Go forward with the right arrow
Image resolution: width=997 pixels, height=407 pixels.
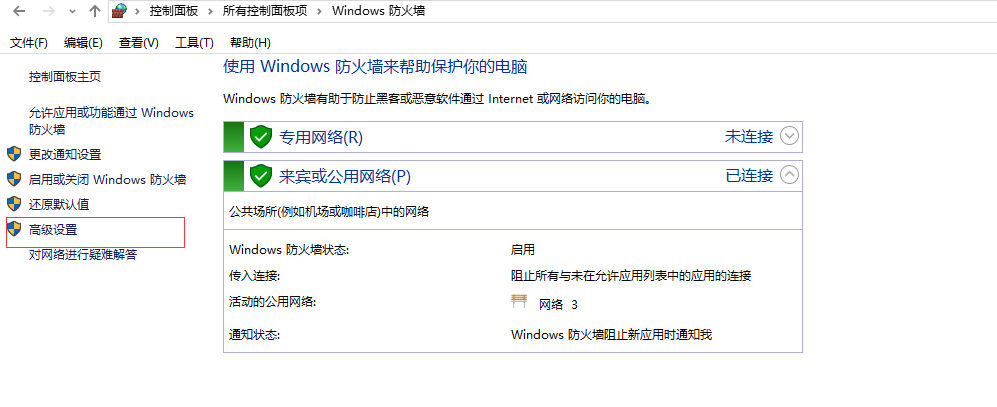pyautogui.click(x=48, y=11)
